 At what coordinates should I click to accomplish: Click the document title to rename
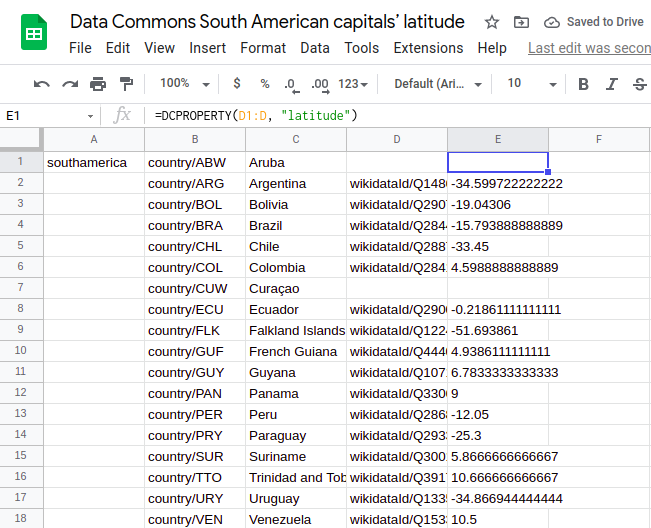tap(267, 22)
